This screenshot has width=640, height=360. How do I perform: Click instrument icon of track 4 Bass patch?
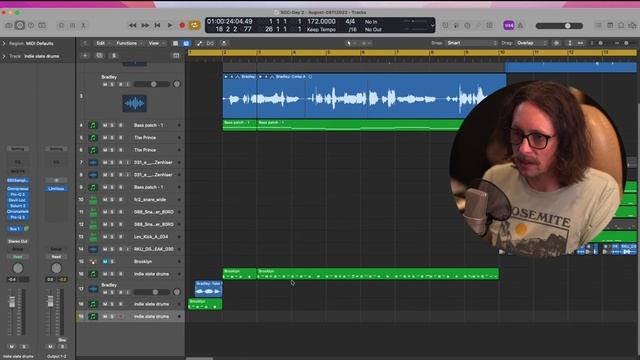pos(93,125)
